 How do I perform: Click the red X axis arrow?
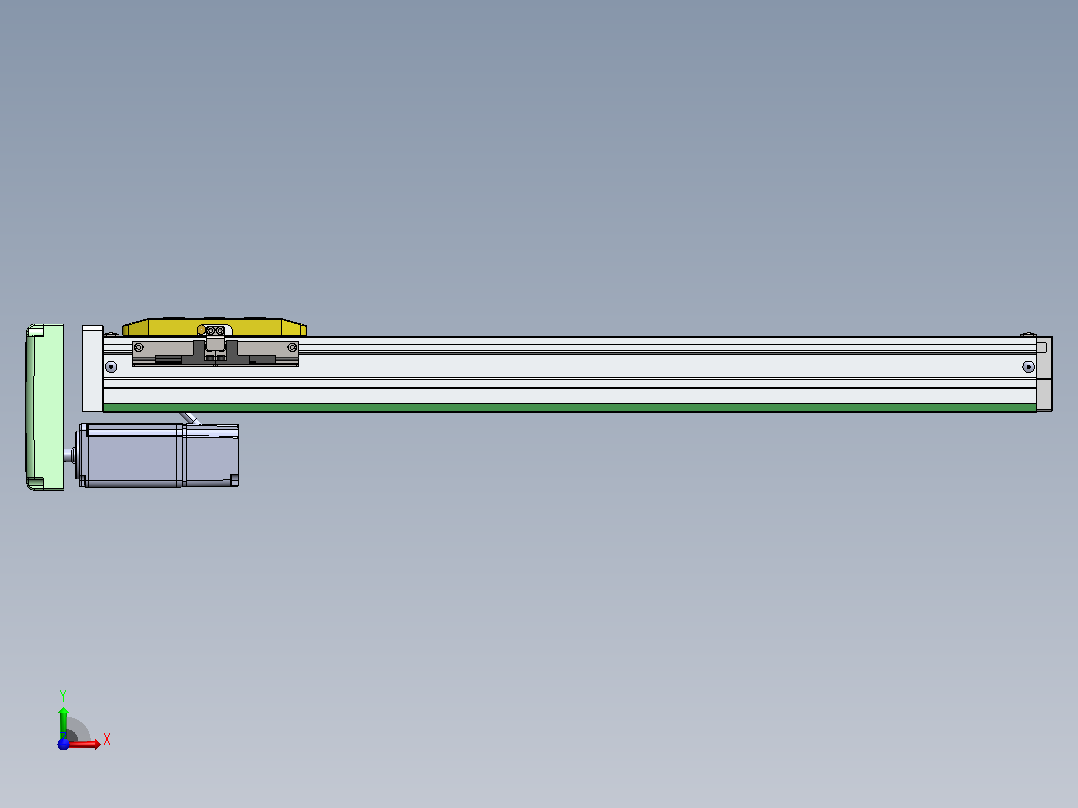(85, 744)
